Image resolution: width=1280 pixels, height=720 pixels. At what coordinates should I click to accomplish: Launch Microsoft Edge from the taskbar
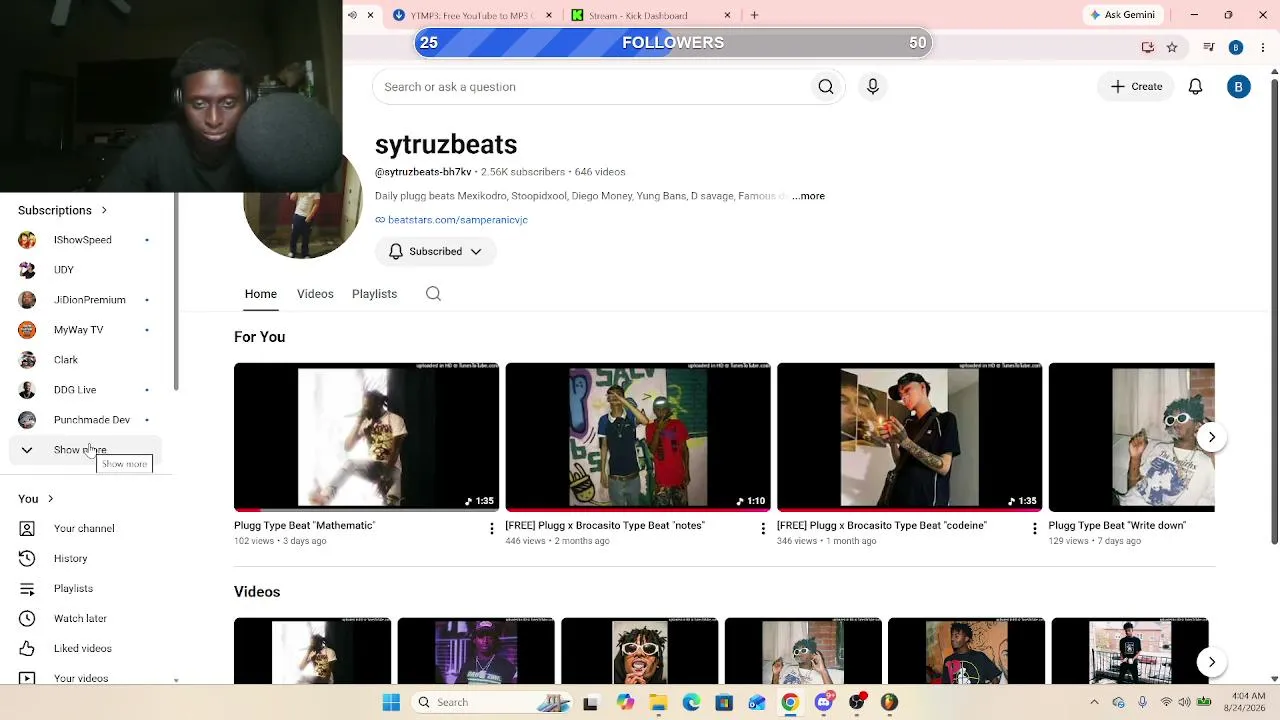691,702
